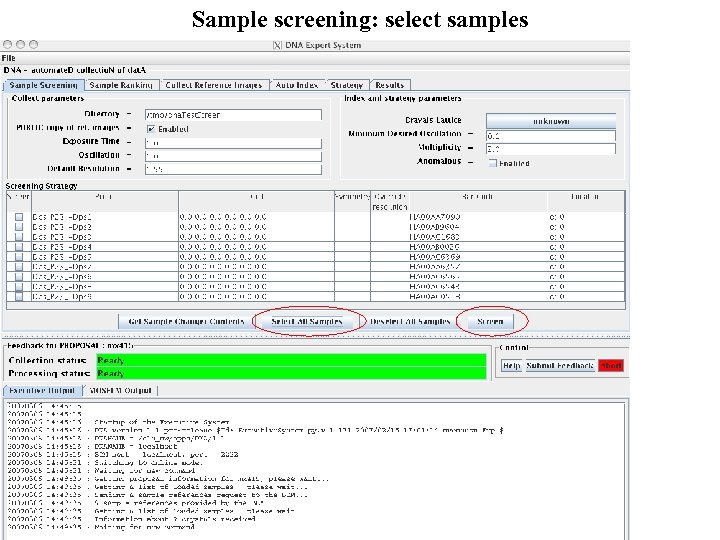Viewport: 720px width, 540px height.
Task: Click the location cell in the Dps1 row
Action: click(x=586, y=217)
